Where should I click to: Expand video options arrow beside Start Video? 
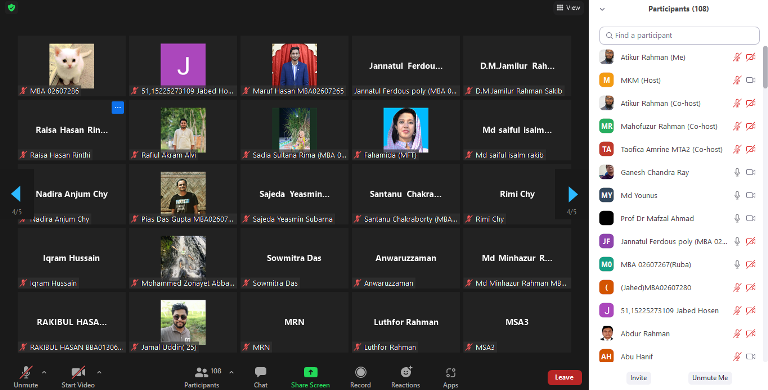coord(99,373)
